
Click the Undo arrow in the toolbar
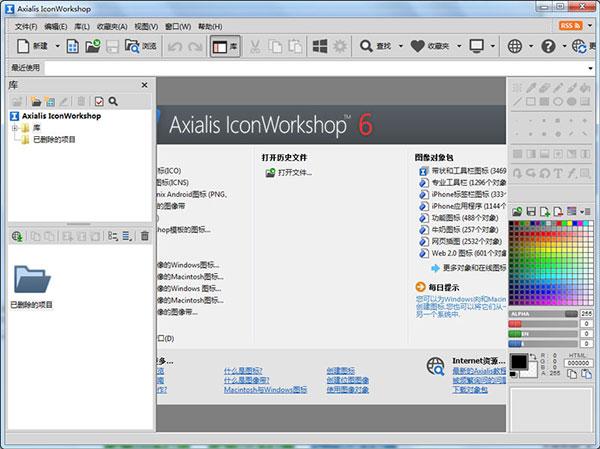tap(175, 47)
